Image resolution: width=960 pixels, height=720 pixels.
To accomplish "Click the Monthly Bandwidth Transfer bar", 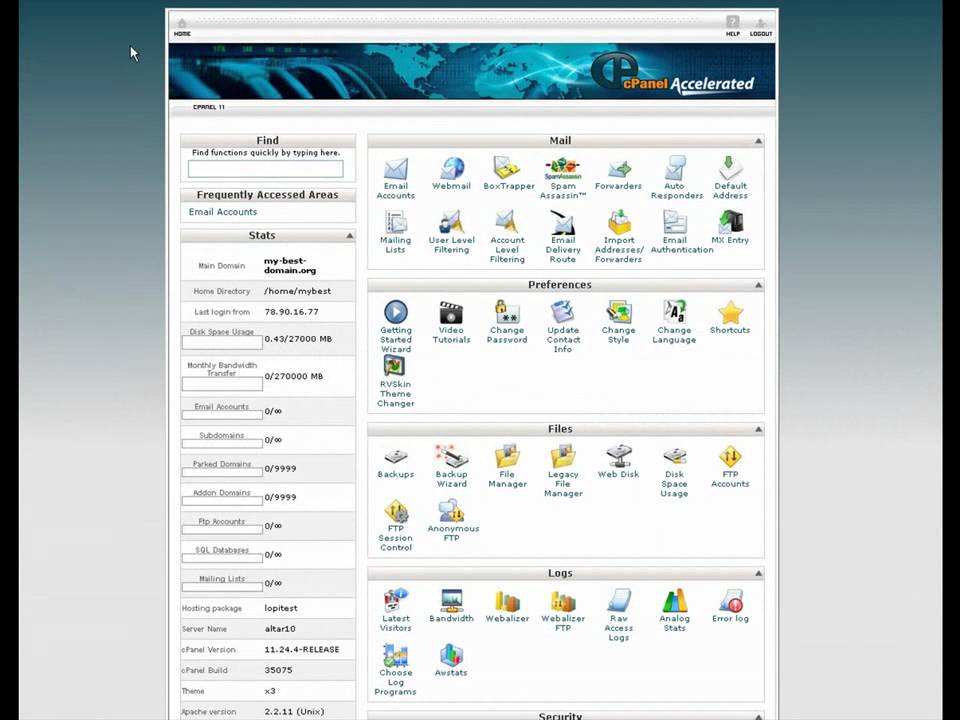I will [x=222, y=384].
